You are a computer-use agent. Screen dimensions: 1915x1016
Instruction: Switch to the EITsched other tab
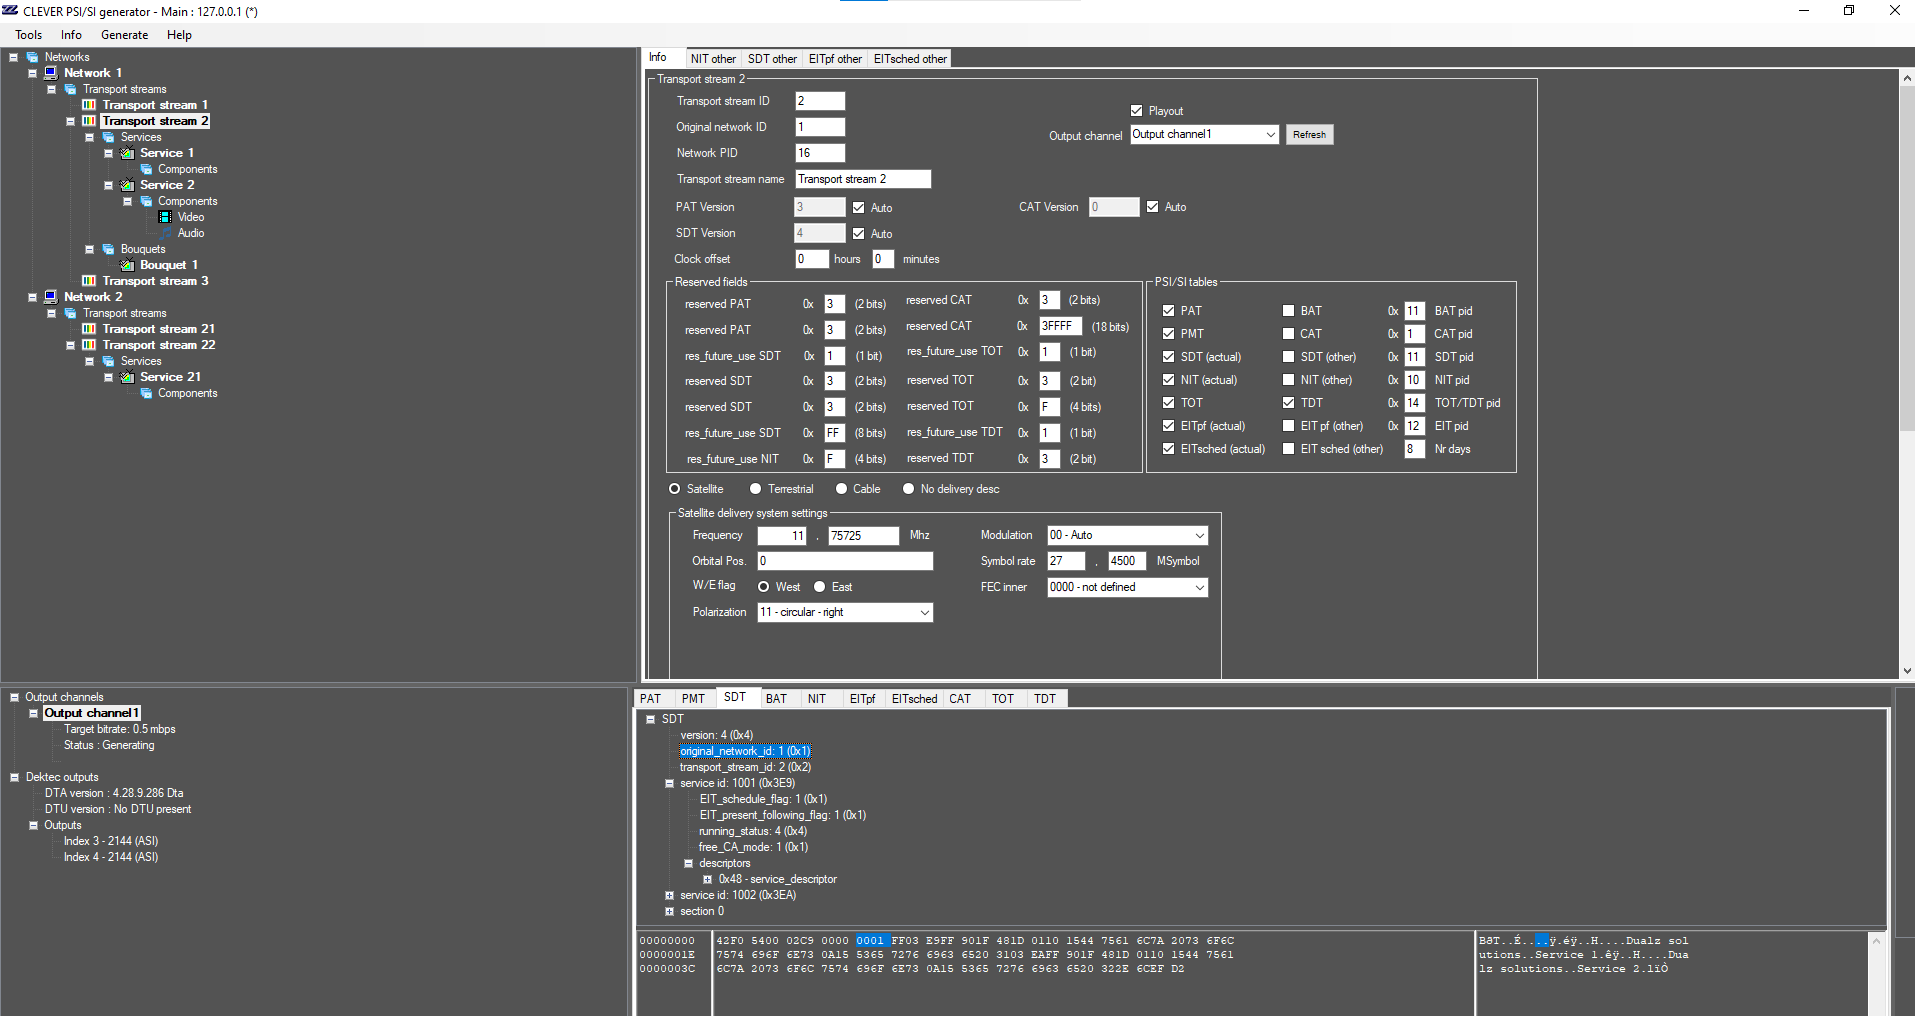[910, 59]
